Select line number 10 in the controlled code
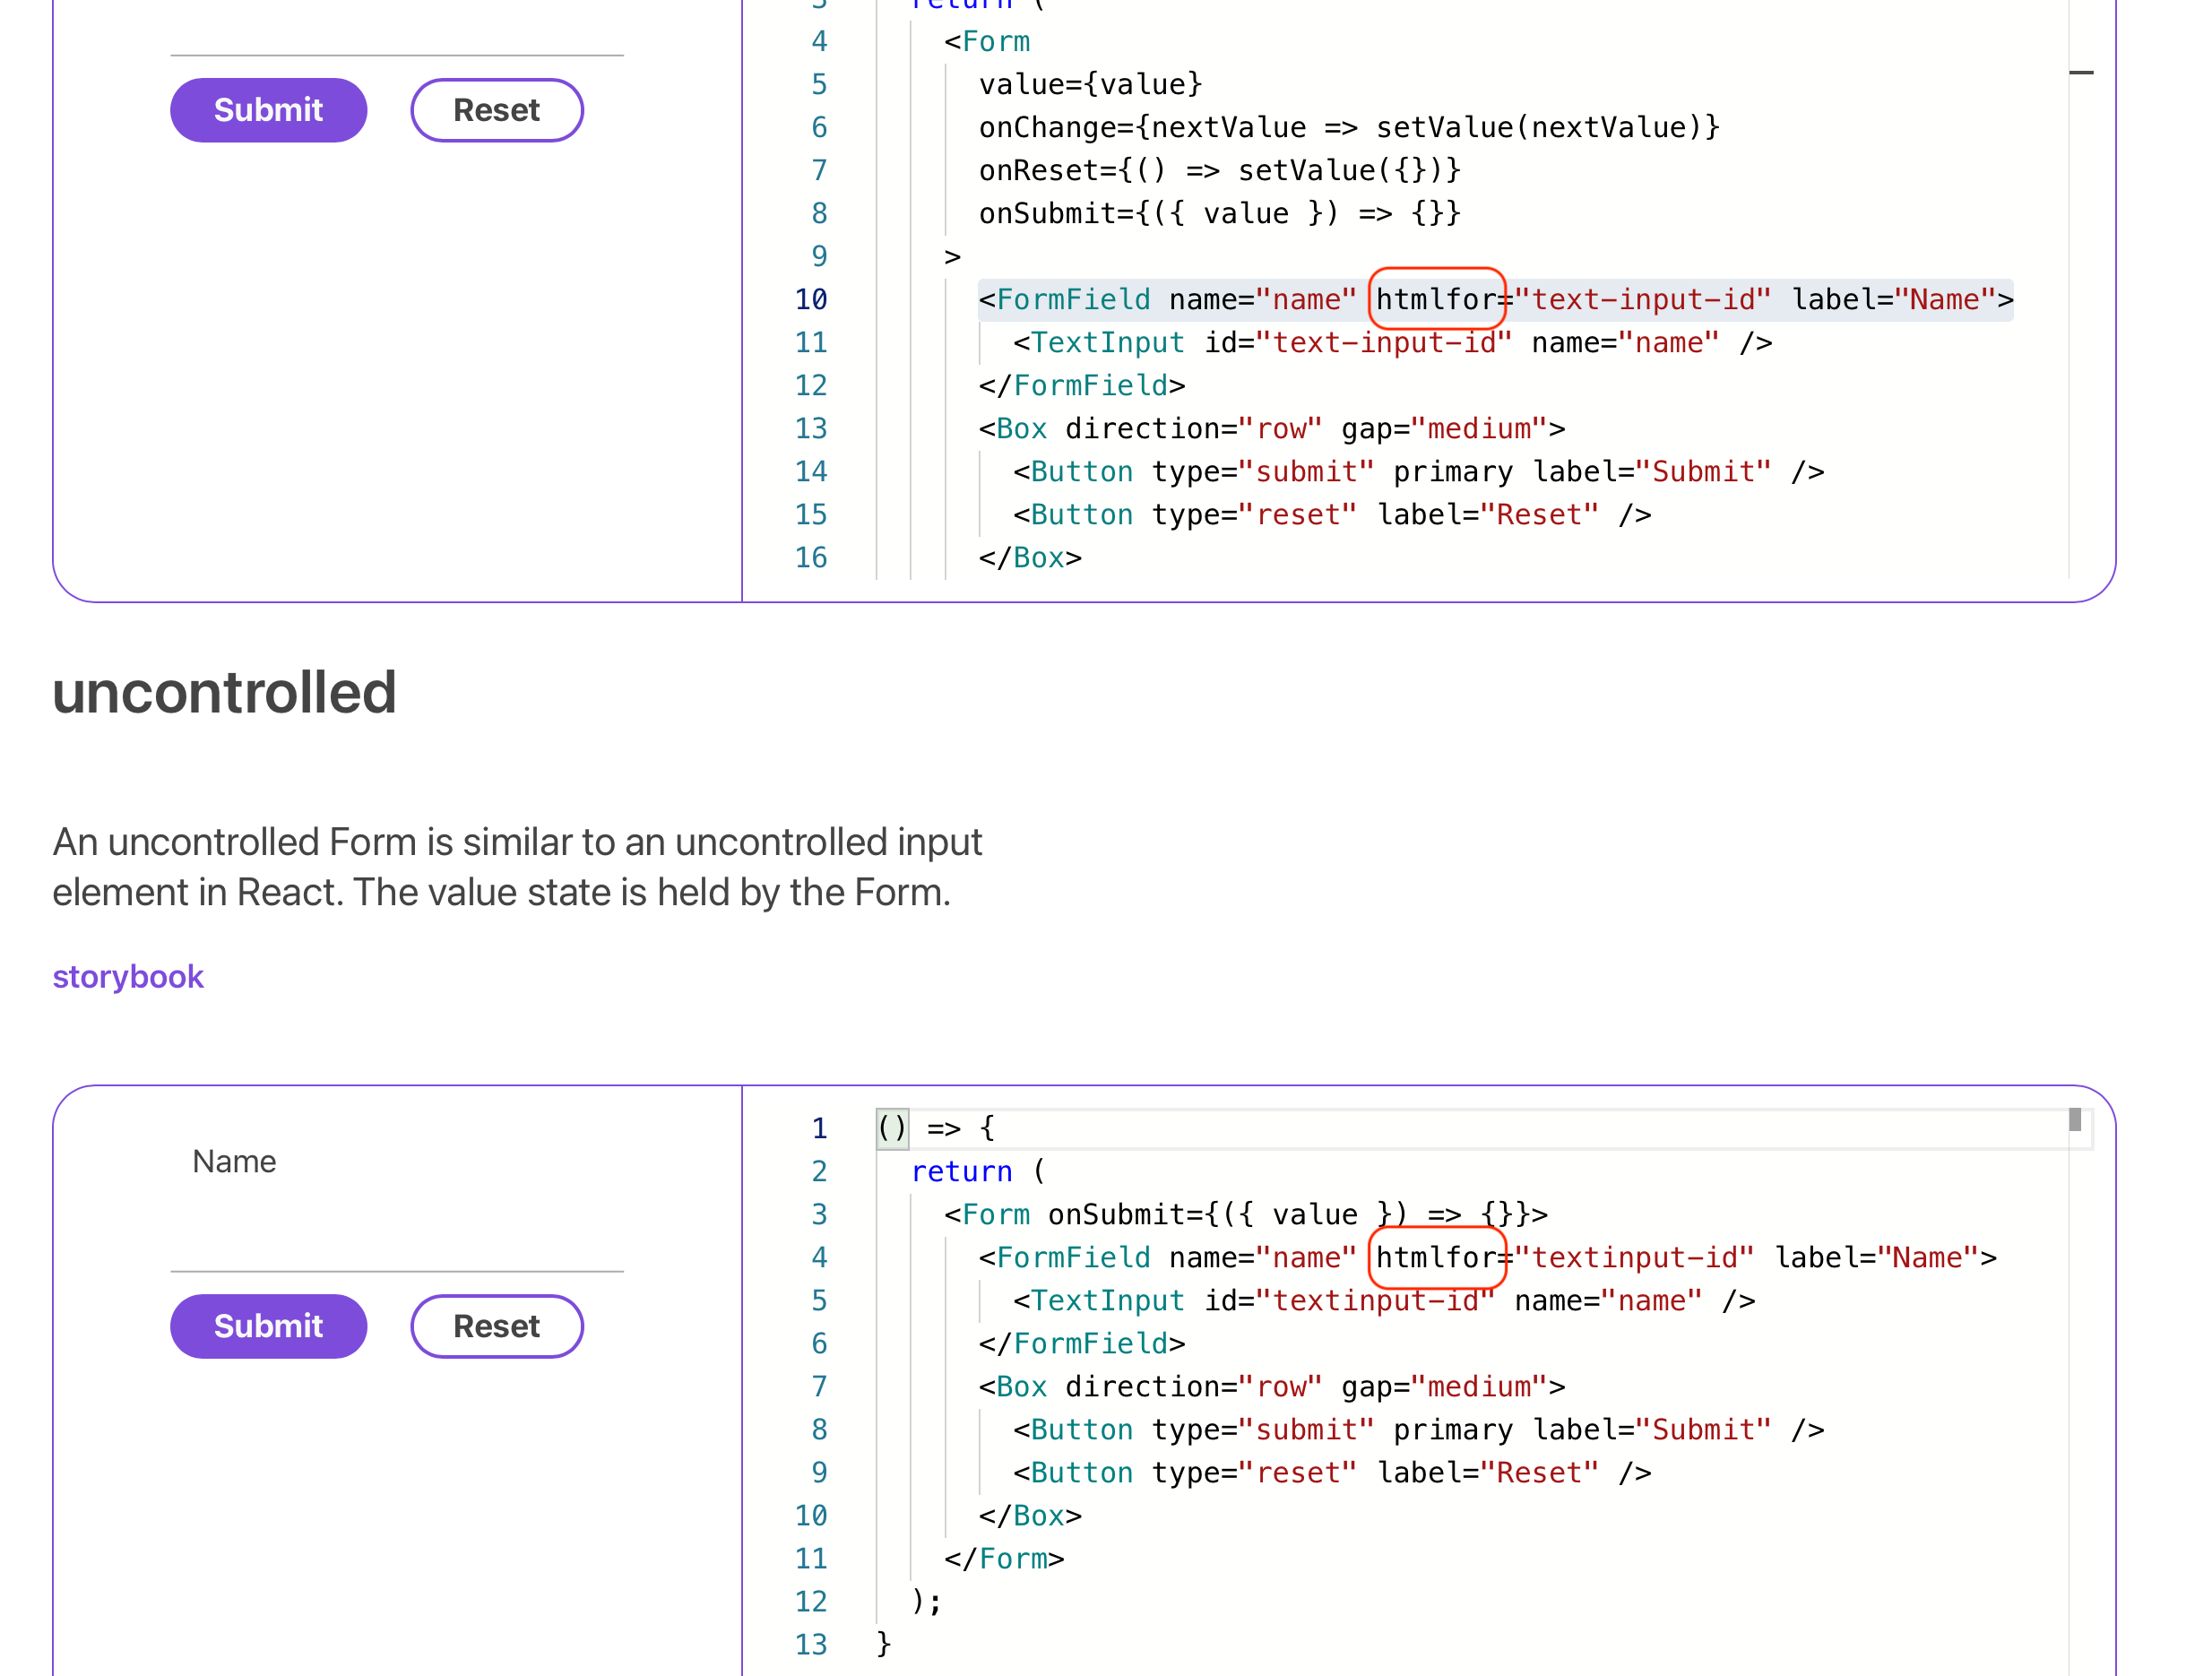Viewport: 2212px width, 1676px height. pos(812,299)
